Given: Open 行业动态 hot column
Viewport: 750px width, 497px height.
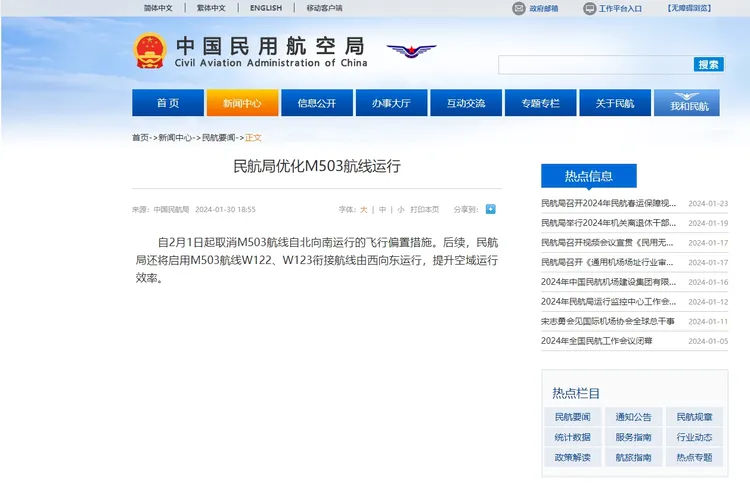Looking at the screenshot, I should (x=694, y=437).
